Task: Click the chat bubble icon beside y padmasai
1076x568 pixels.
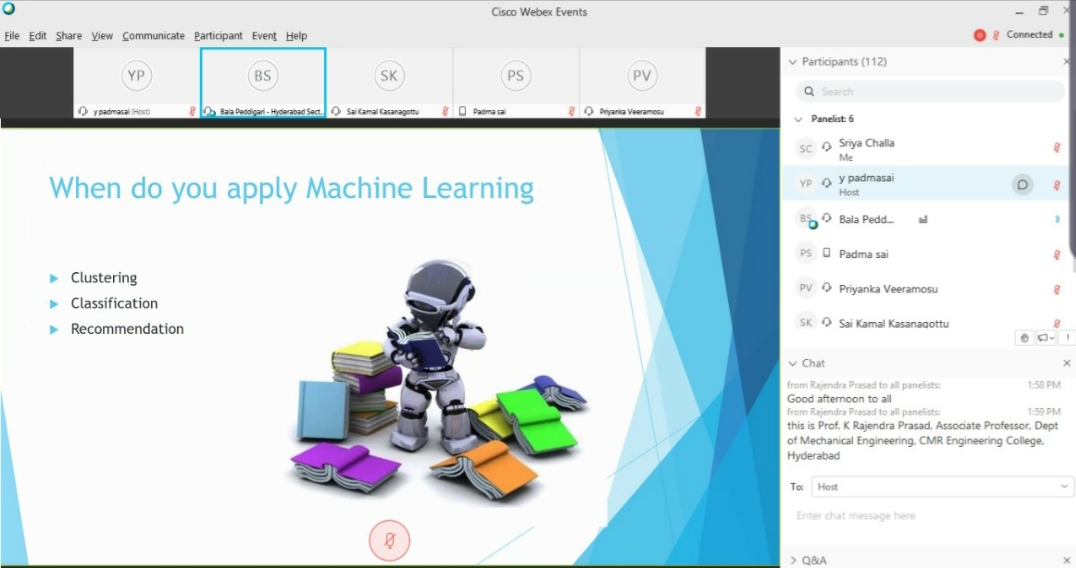Action: (1022, 184)
